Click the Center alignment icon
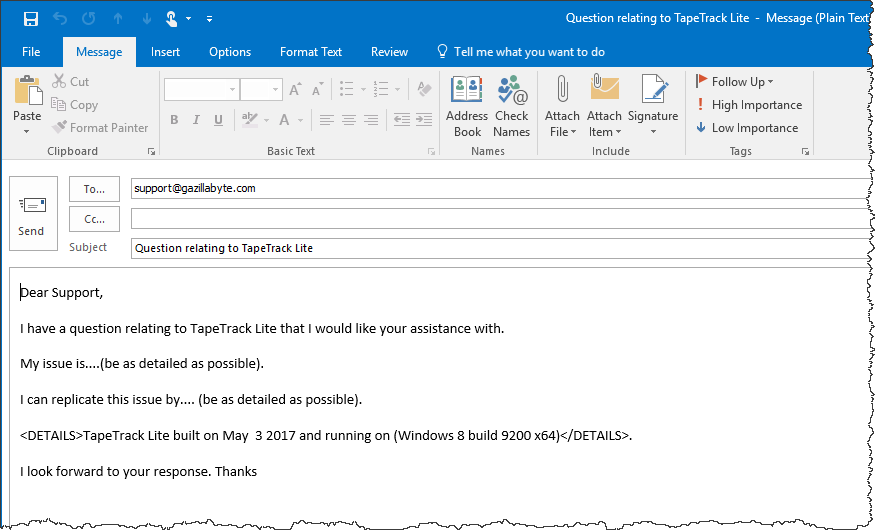Image resolution: width=875 pixels, height=530 pixels. coord(349,120)
